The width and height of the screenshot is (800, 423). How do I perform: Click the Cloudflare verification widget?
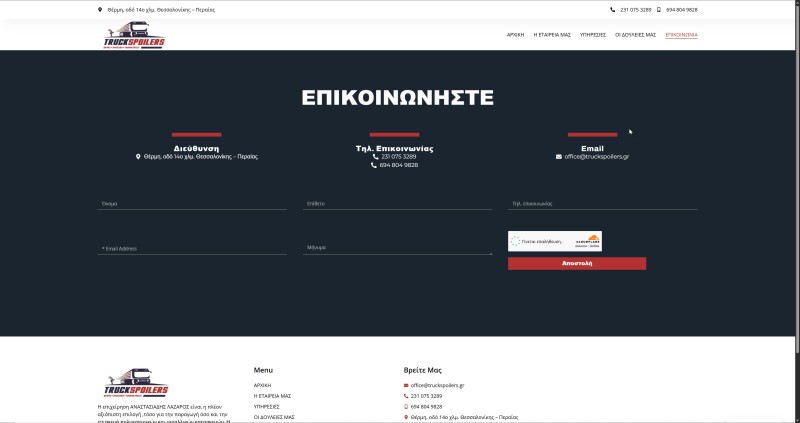(x=555, y=241)
